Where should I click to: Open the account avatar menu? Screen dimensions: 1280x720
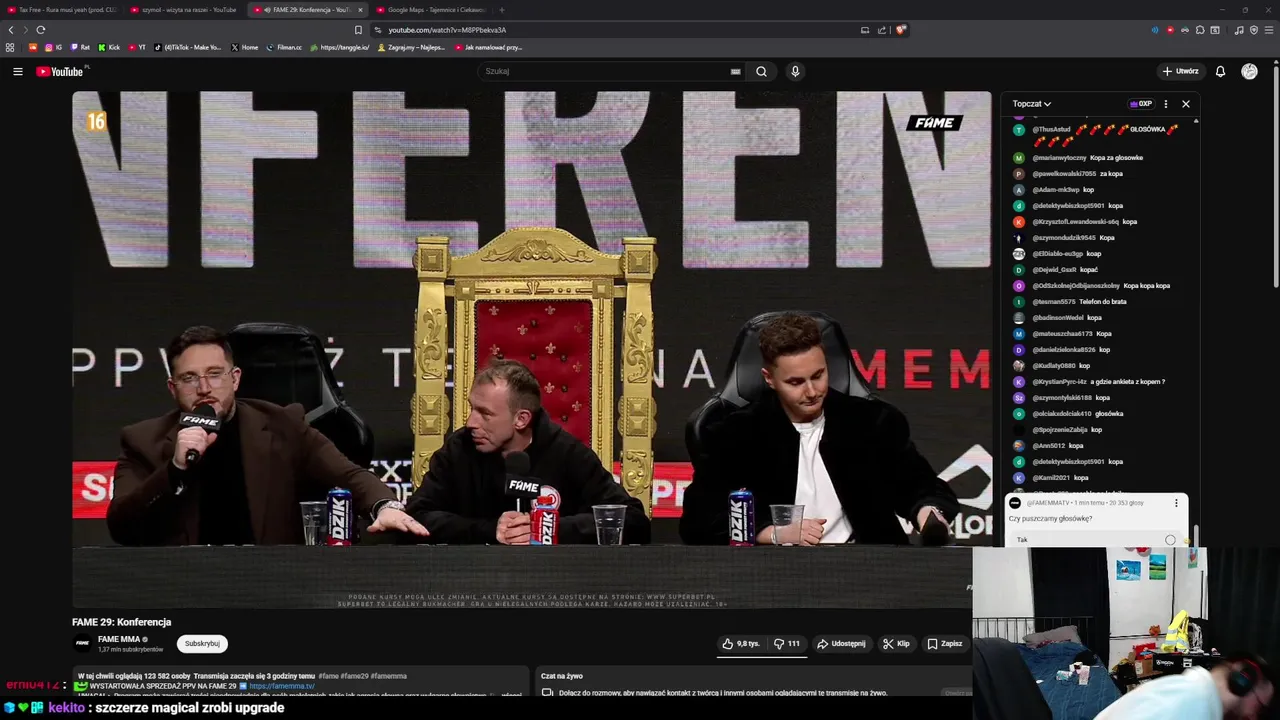click(x=1249, y=71)
